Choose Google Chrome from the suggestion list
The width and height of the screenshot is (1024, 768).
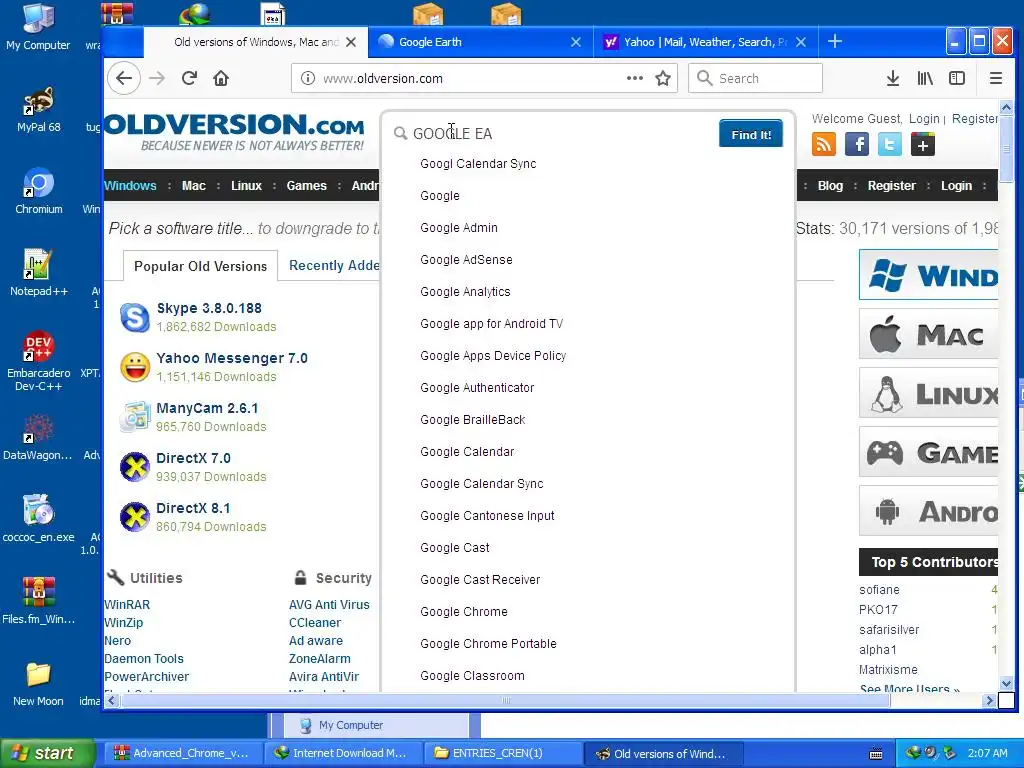464,612
